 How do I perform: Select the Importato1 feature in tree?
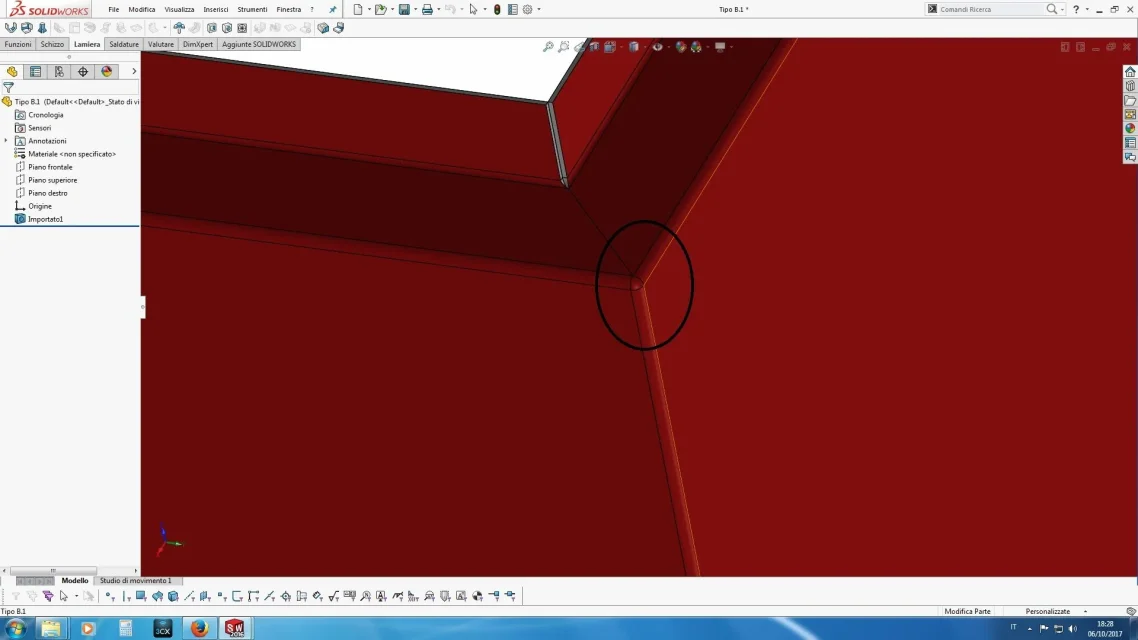[x=45, y=219]
